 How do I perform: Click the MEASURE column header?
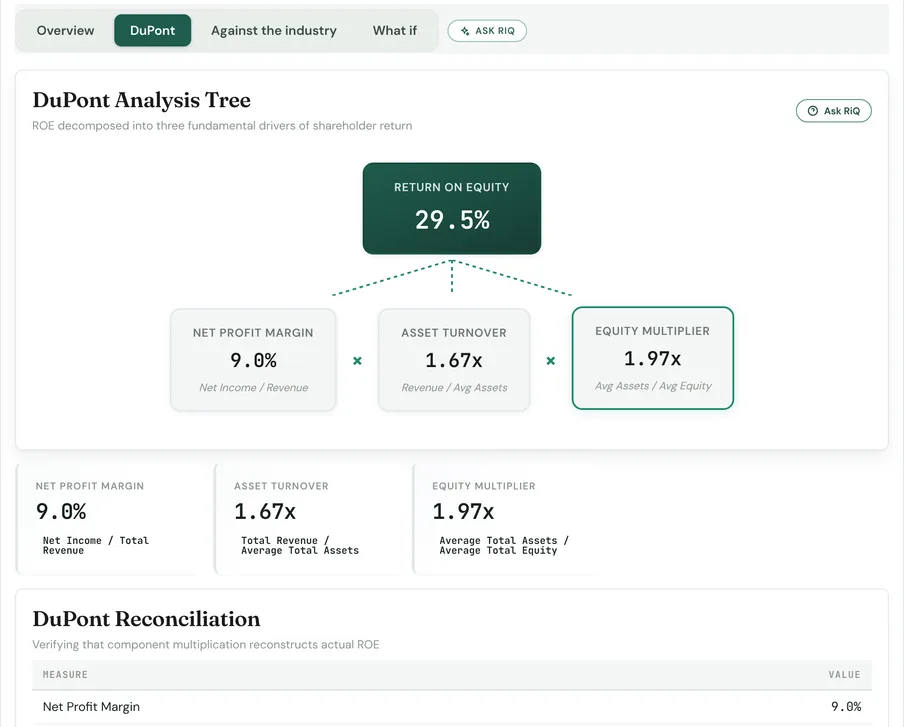click(x=65, y=675)
